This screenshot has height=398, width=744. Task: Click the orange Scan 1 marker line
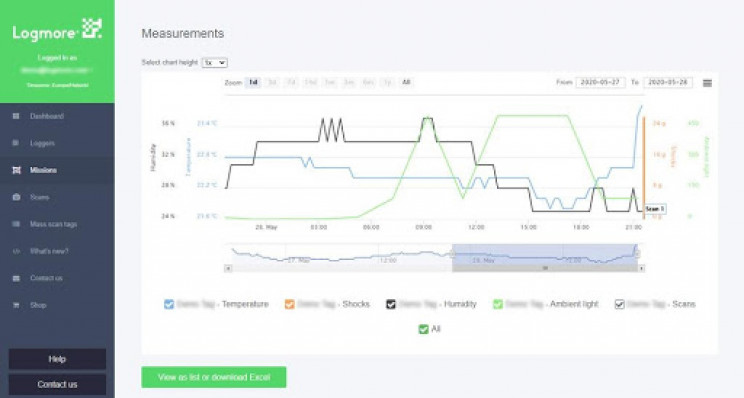tap(644, 167)
